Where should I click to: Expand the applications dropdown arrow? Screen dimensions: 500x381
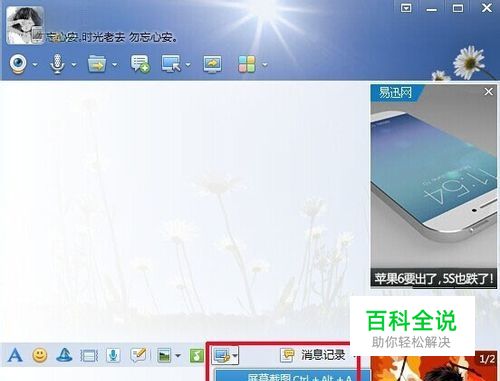[265, 64]
